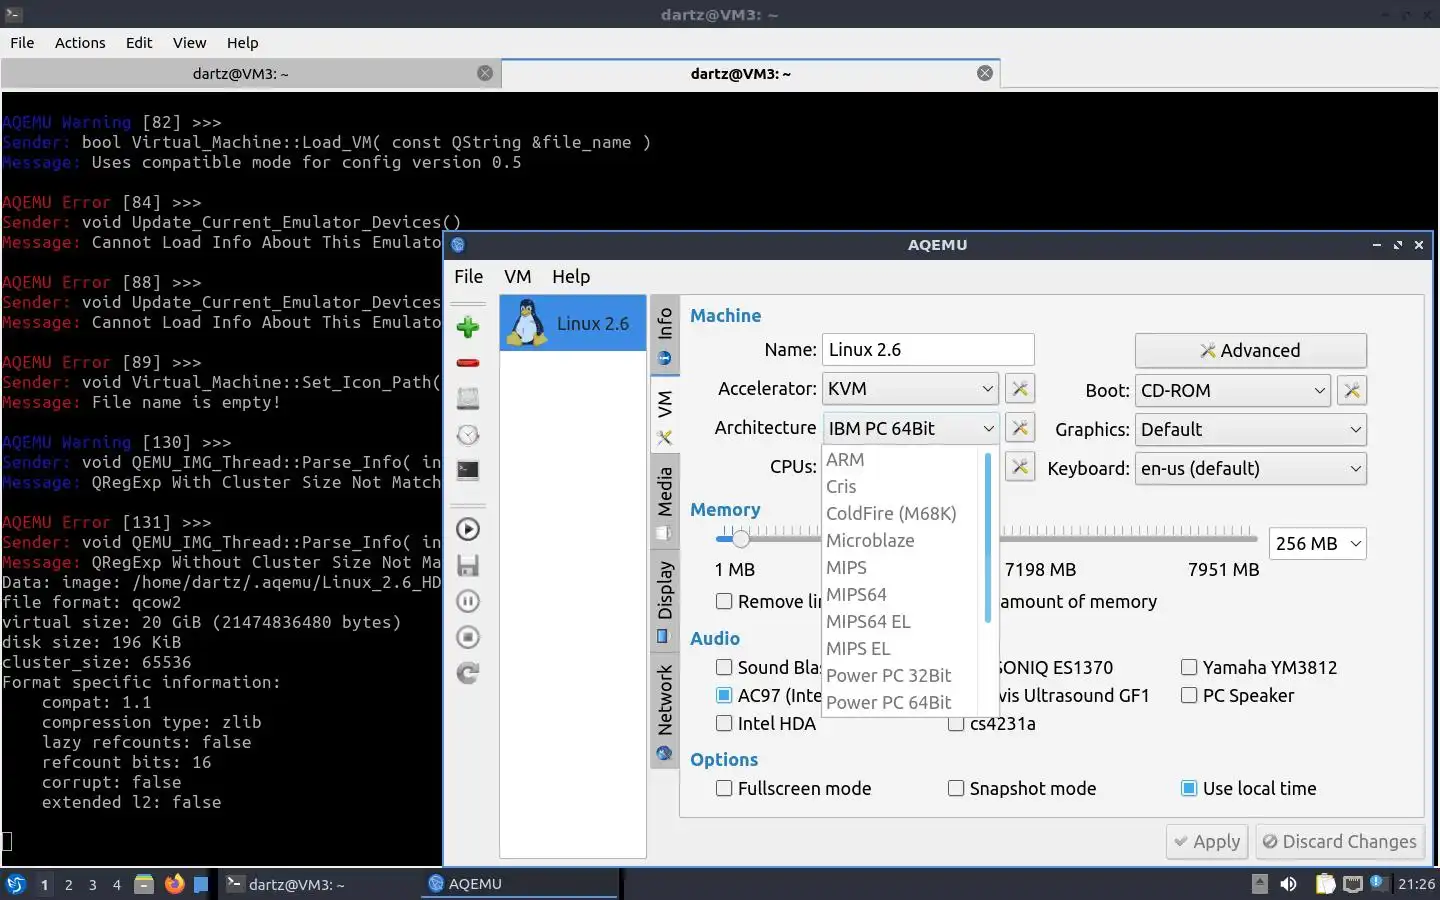This screenshot has height=900, width=1440.
Task: Enable Fullscreen mode option
Action: click(x=724, y=788)
